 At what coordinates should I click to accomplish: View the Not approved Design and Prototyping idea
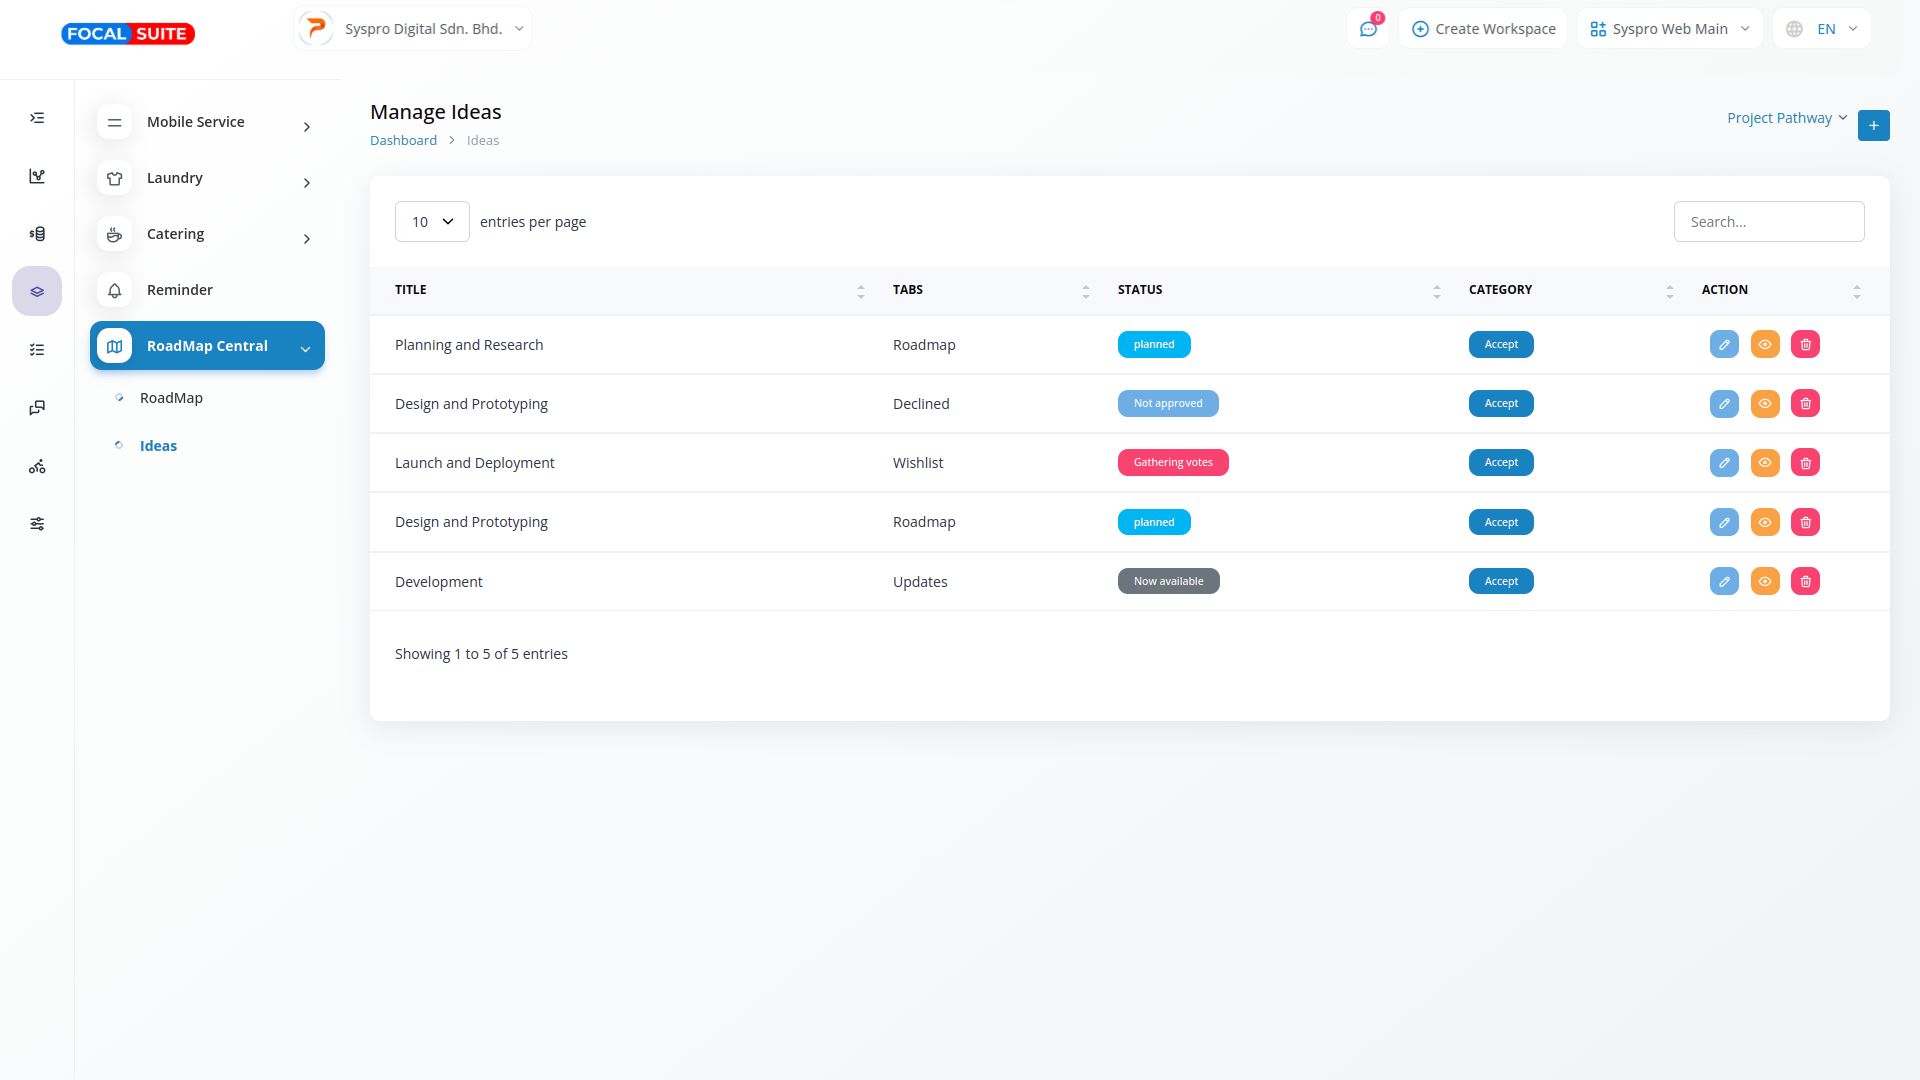1765,404
